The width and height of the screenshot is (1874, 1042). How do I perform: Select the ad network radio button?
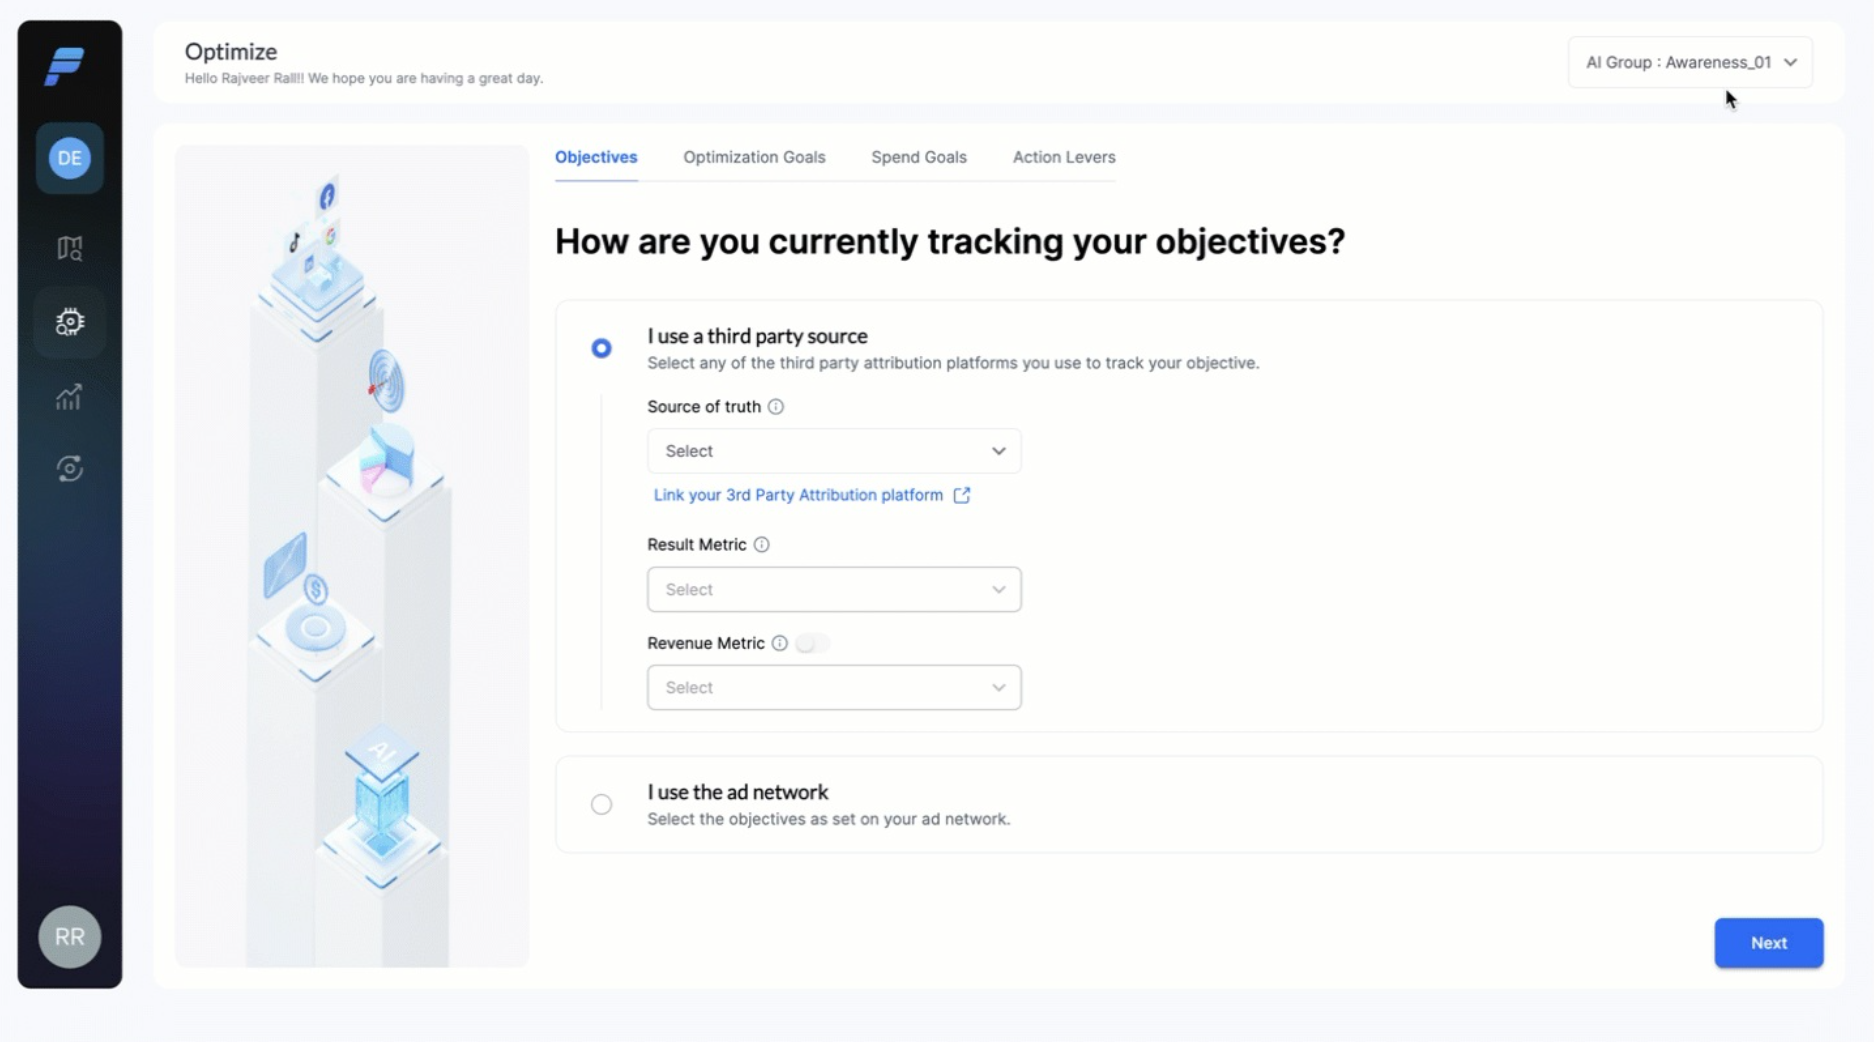point(601,804)
